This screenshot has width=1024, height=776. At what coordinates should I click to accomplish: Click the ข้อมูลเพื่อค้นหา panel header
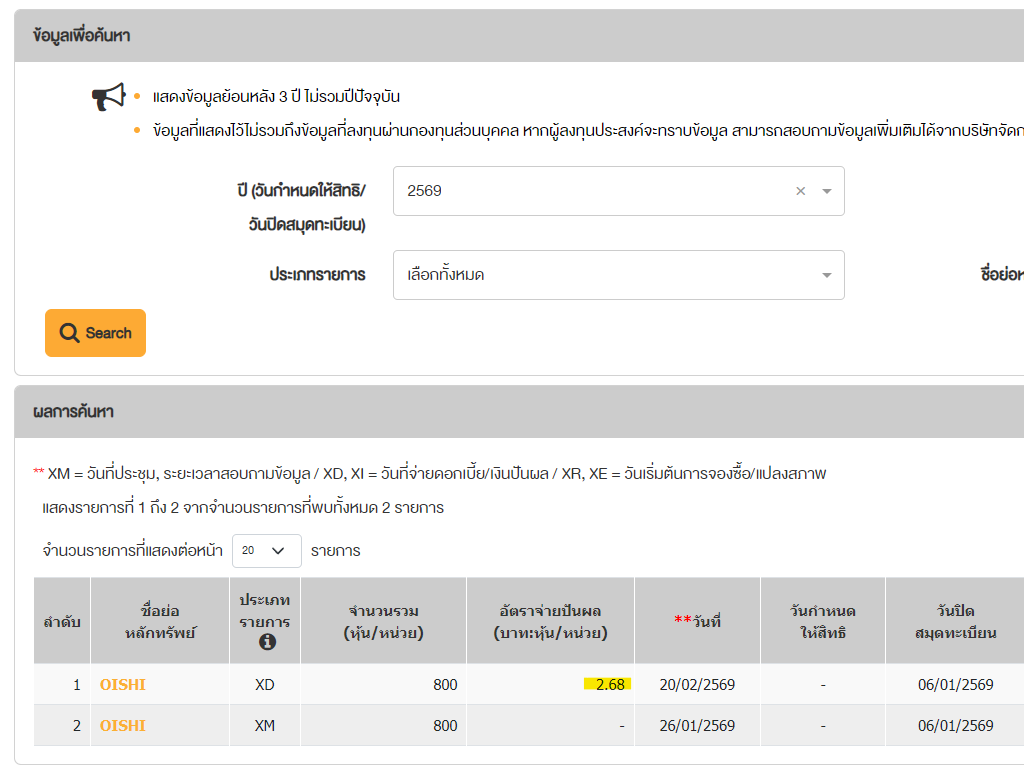pyautogui.click(x=82, y=36)
